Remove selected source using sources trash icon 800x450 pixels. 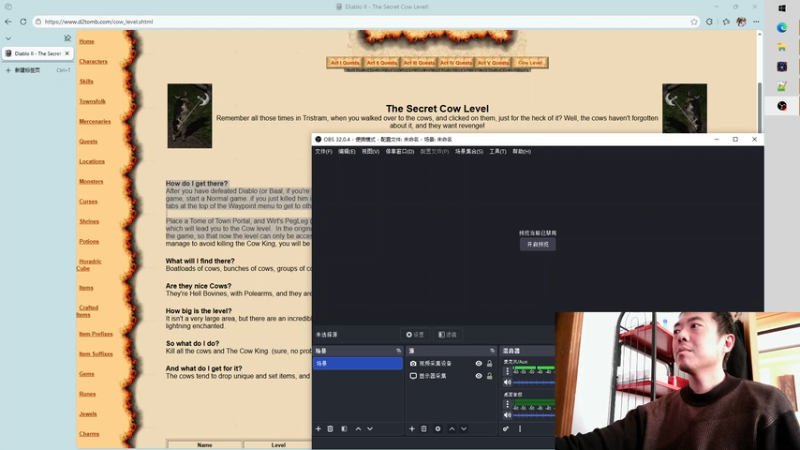tap(423, 429)
